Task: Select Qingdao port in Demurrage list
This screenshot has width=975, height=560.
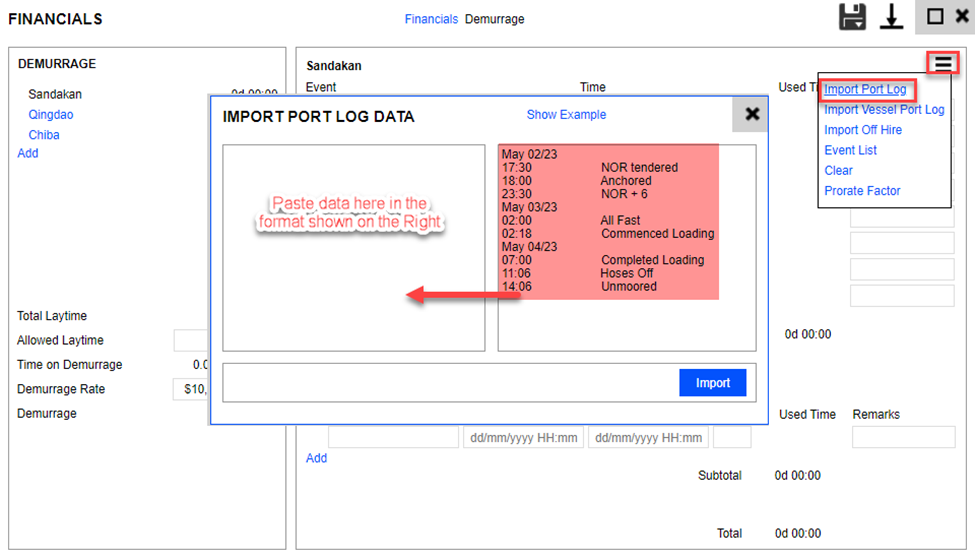Action: 51,115
